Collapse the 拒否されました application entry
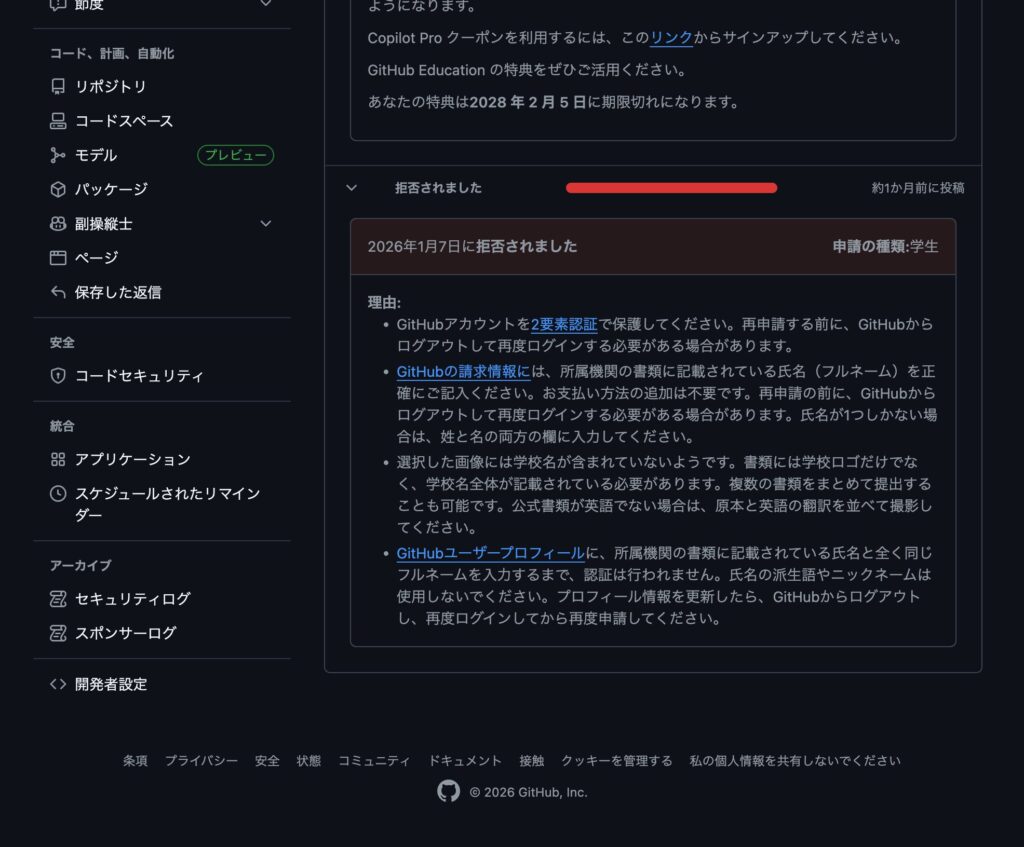This screenshot has width=1024, height=847. (351, 188)
